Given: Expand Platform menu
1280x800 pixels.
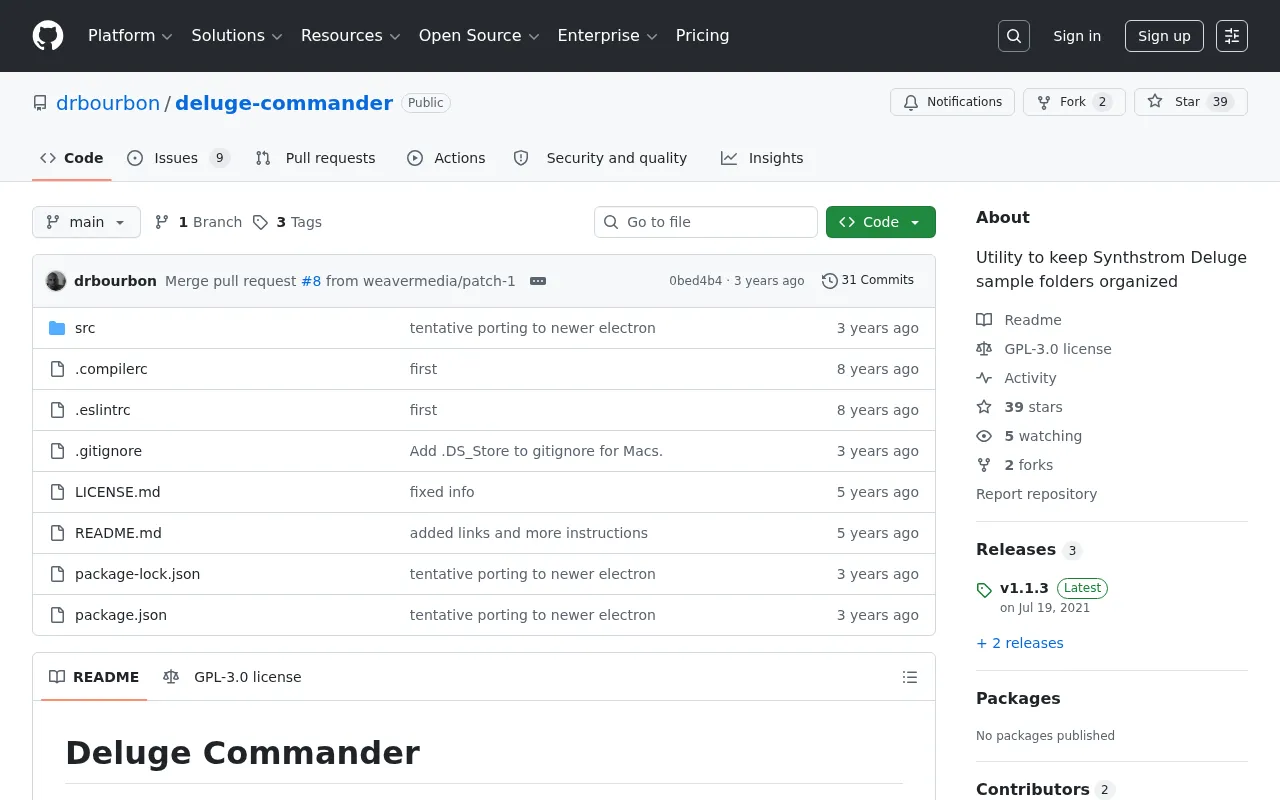Looking at the screenshot, I should point(130,36).
